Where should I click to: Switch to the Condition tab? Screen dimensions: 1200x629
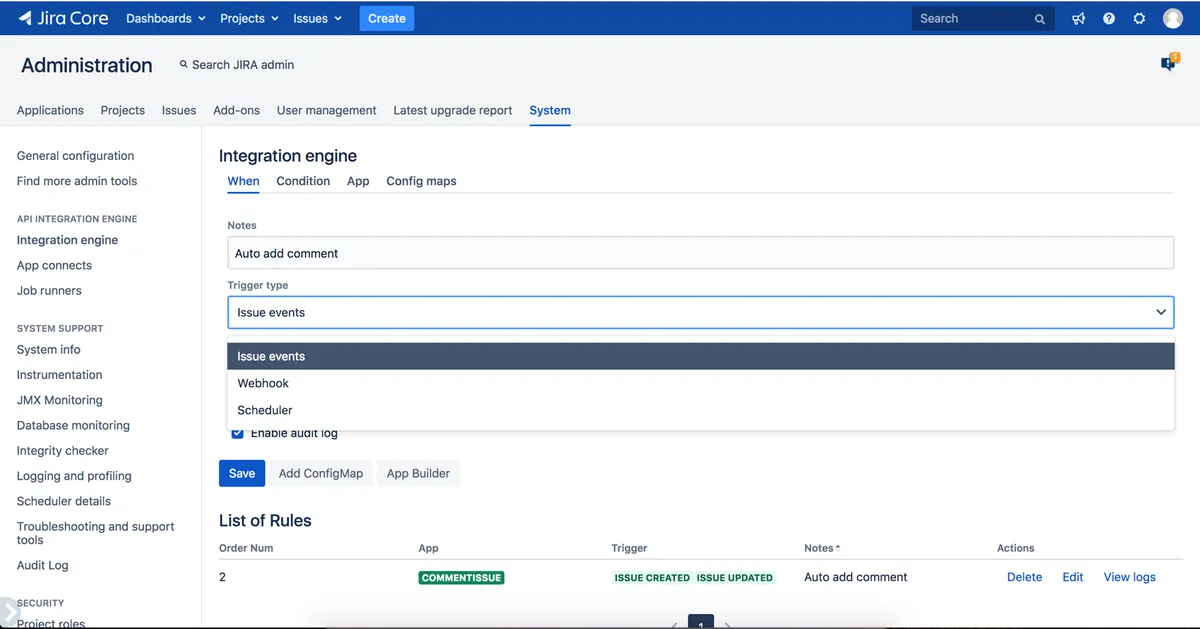(303, 181)
